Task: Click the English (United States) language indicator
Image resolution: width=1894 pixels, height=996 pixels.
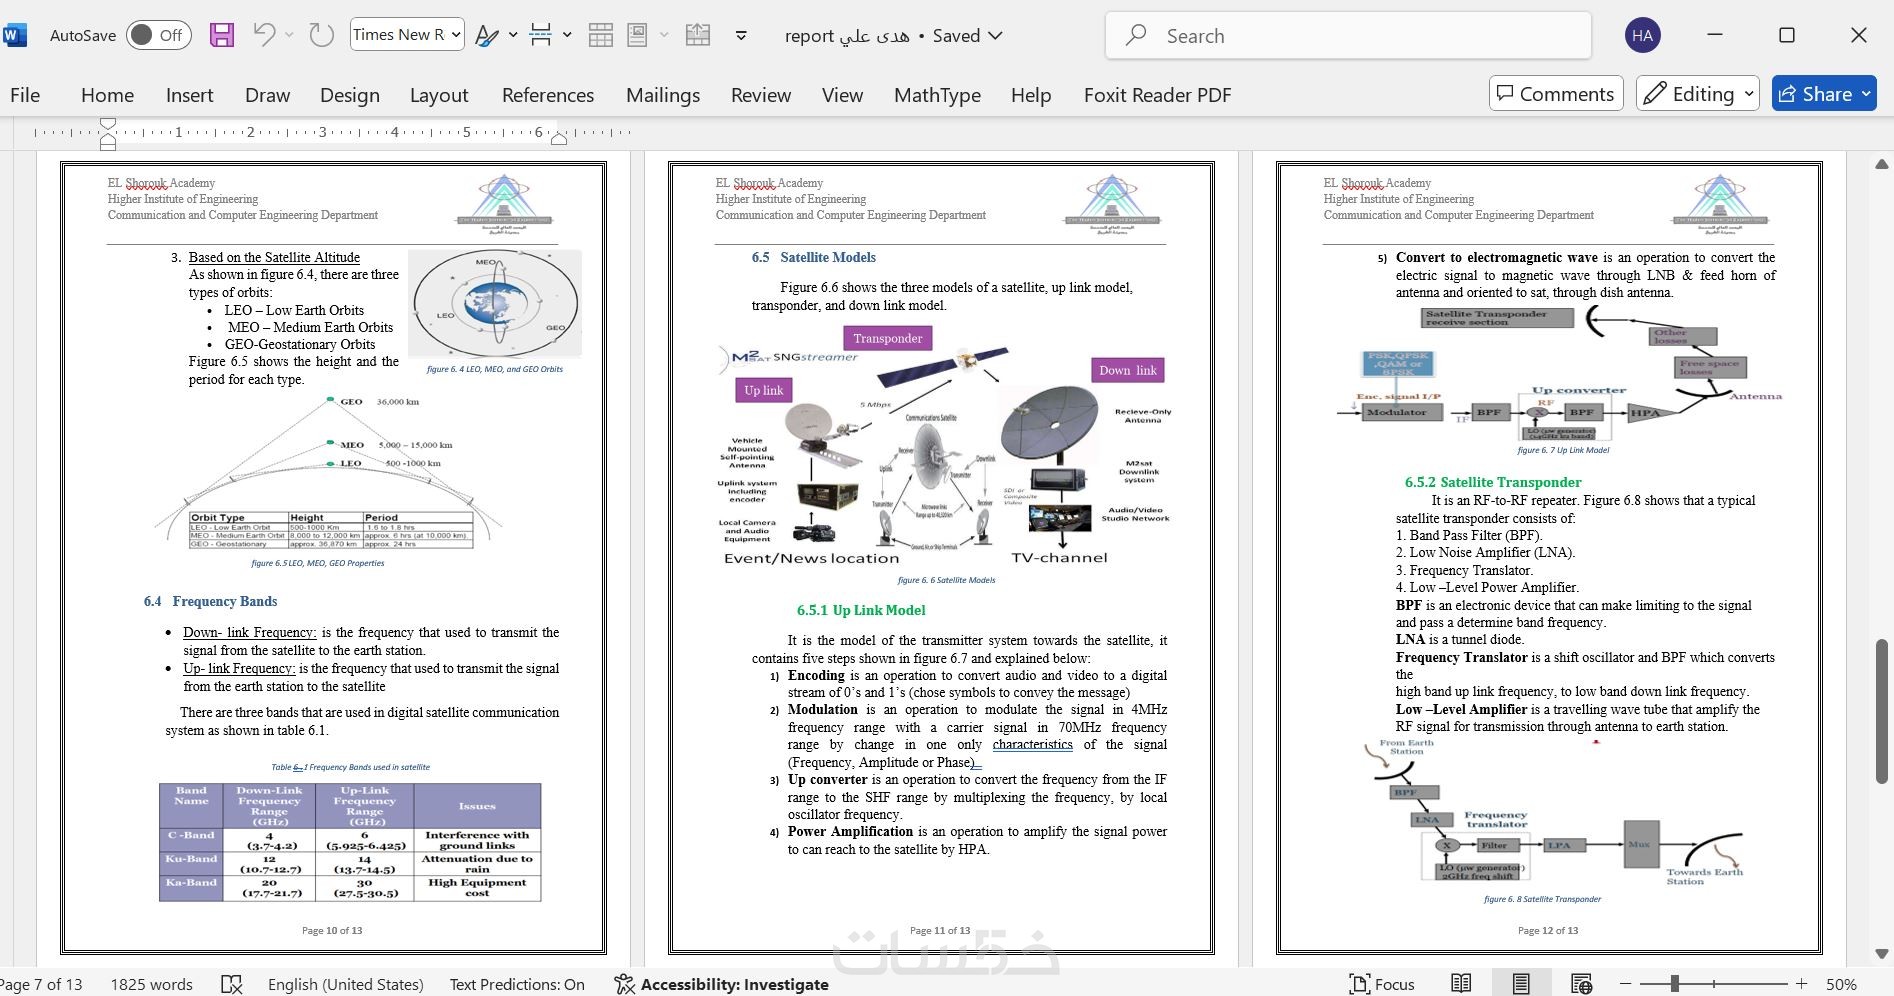Action: click(x=346, y=984)
